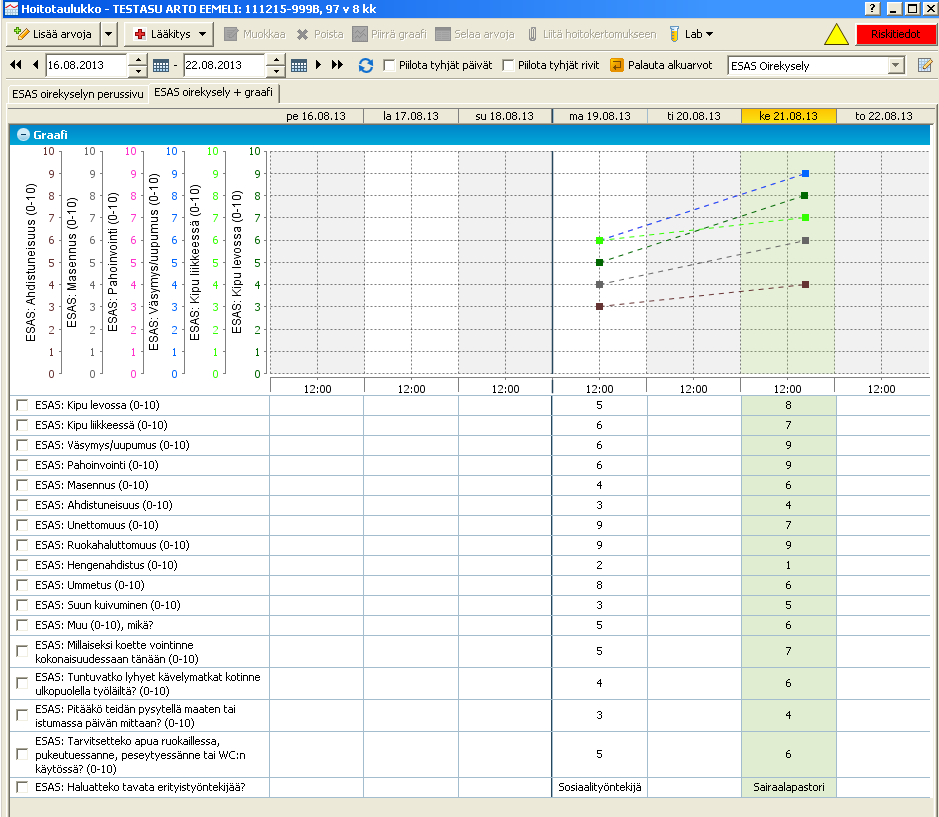Image resolution: width=939 pixels, height=817 pixels.
Task: Click the Palauta alkuarvot button
Action: 661,65
